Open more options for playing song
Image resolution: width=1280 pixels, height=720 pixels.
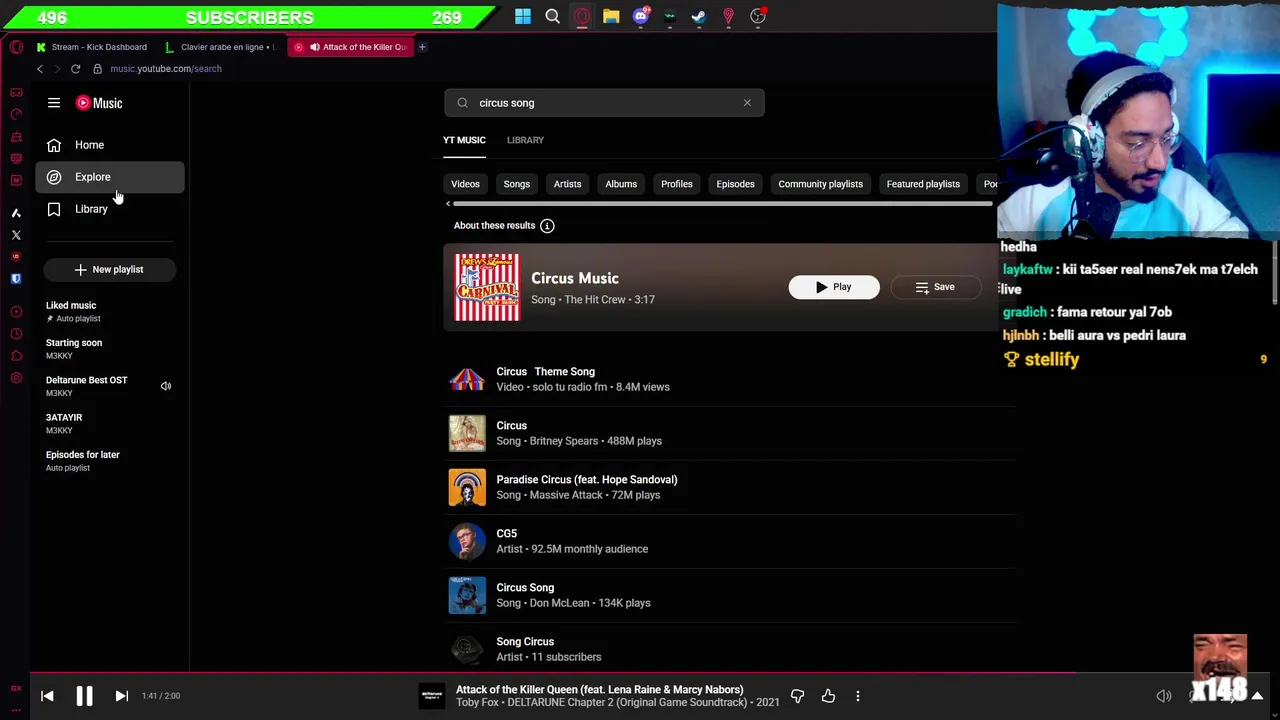point(857,696)
